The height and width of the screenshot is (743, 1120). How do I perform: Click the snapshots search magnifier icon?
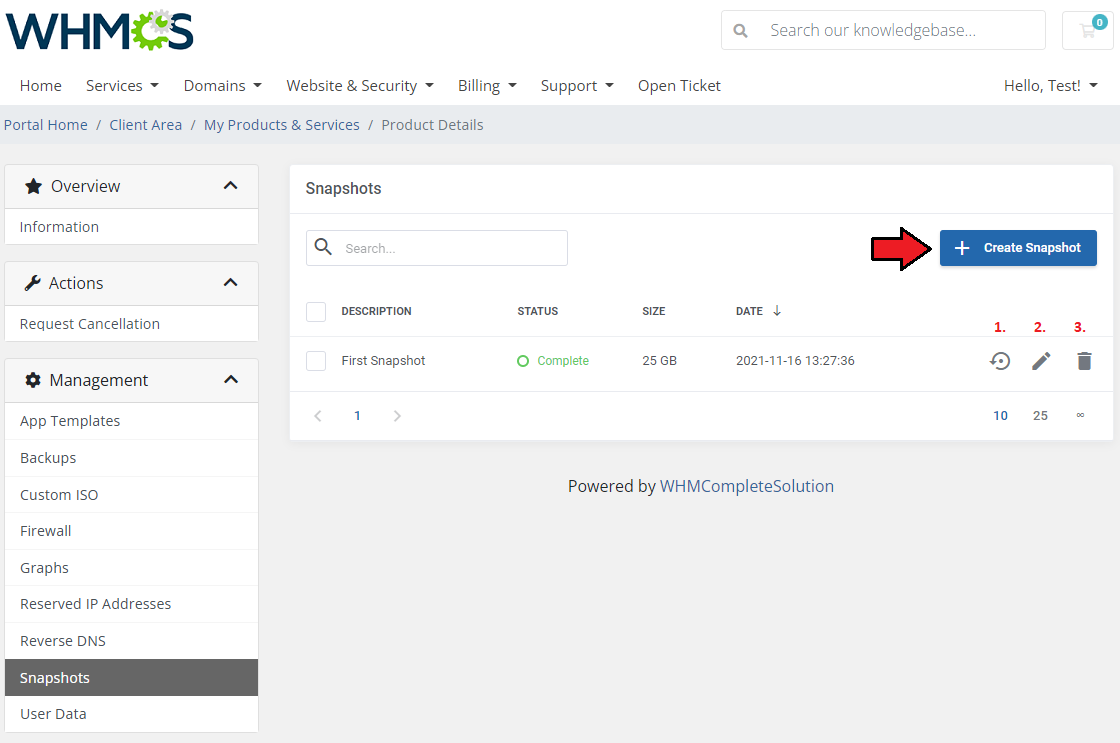point(324,247)
